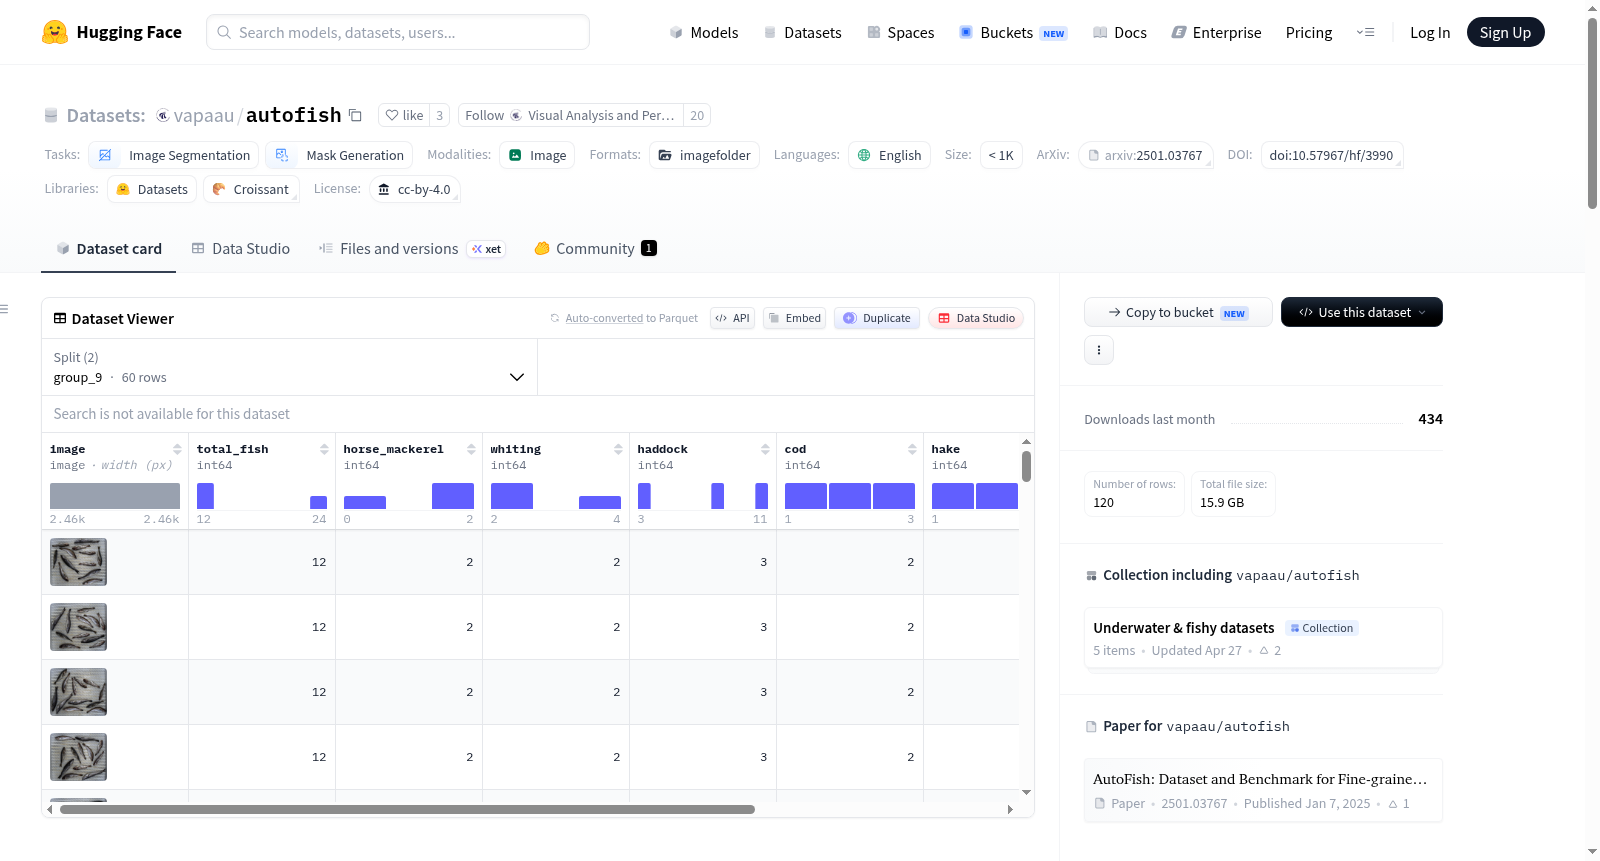This screenshot has height=861, width=1600.
Task: Click the follower count 20
Action: coord(697,115)
